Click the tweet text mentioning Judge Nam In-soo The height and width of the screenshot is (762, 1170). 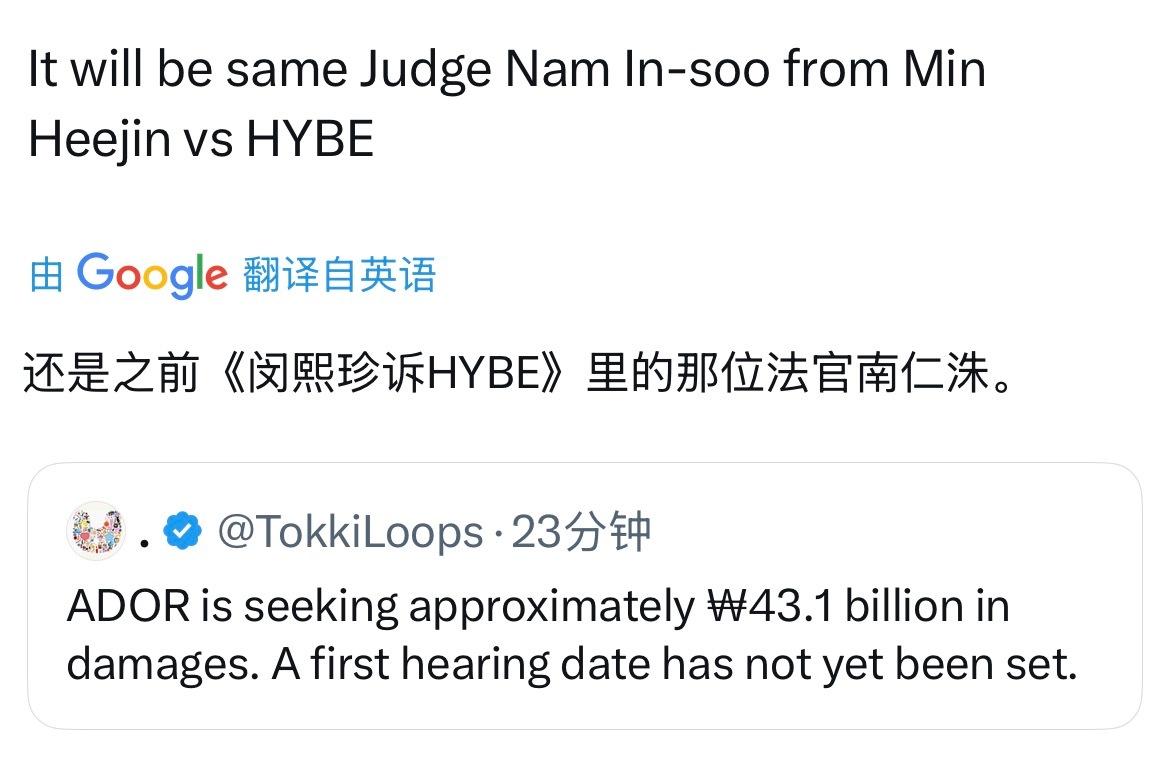click(x=500, y=67)
